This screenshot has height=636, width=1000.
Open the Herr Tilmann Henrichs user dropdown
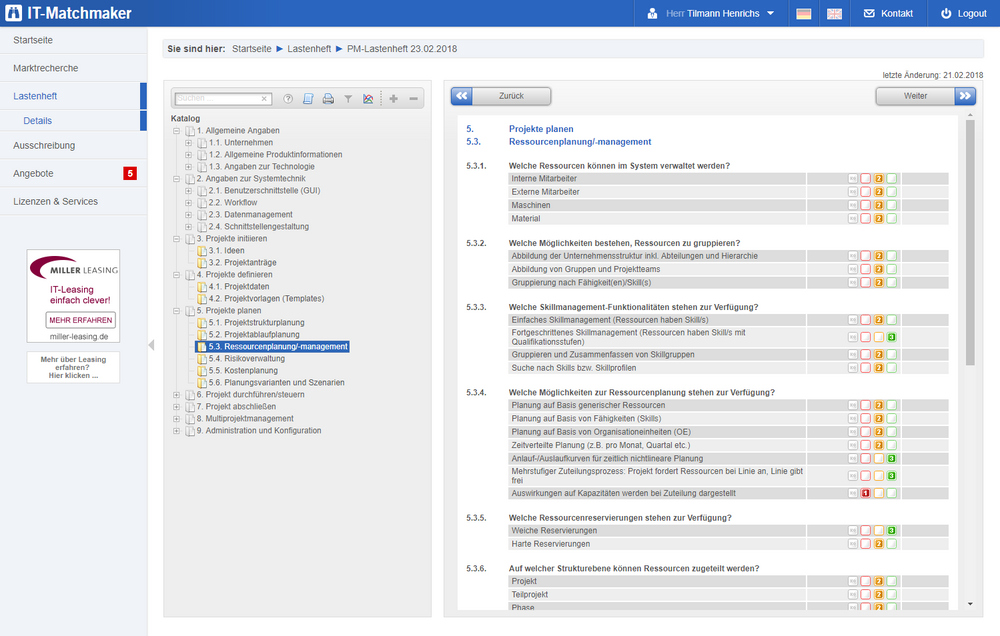tap(714, 14)
